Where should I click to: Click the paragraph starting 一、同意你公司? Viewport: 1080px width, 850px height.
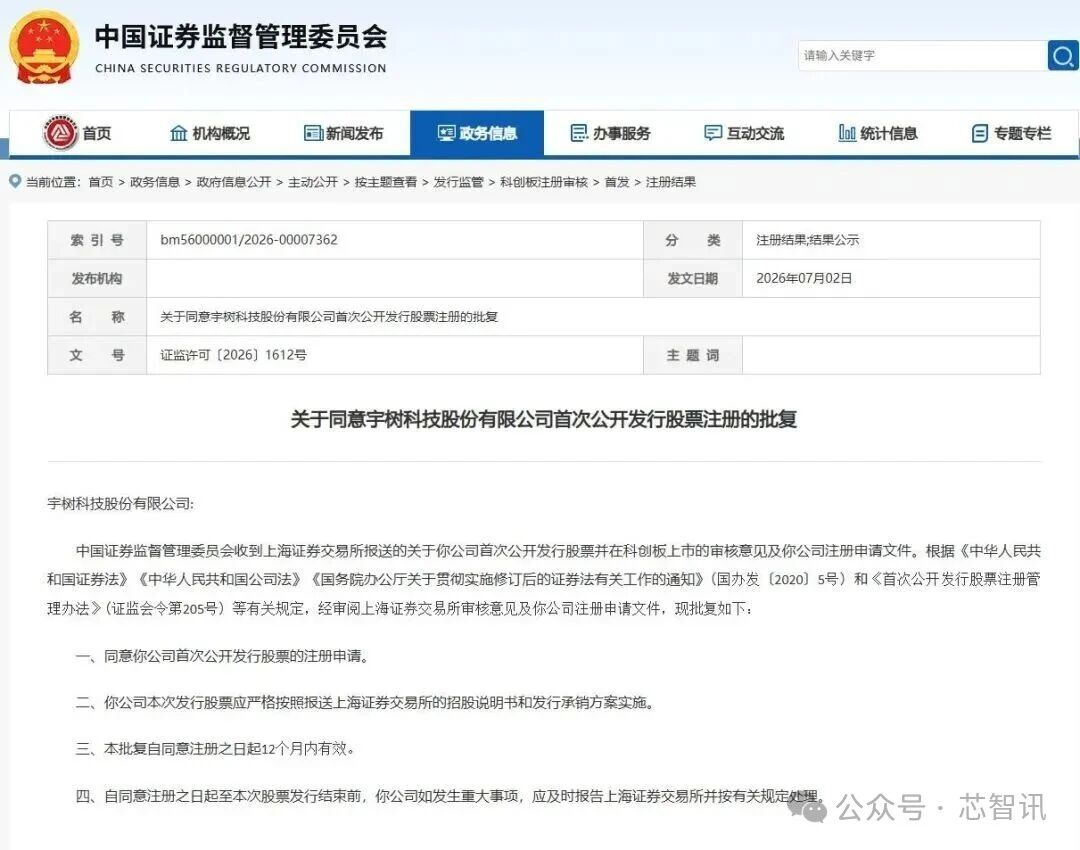(222, 656)
